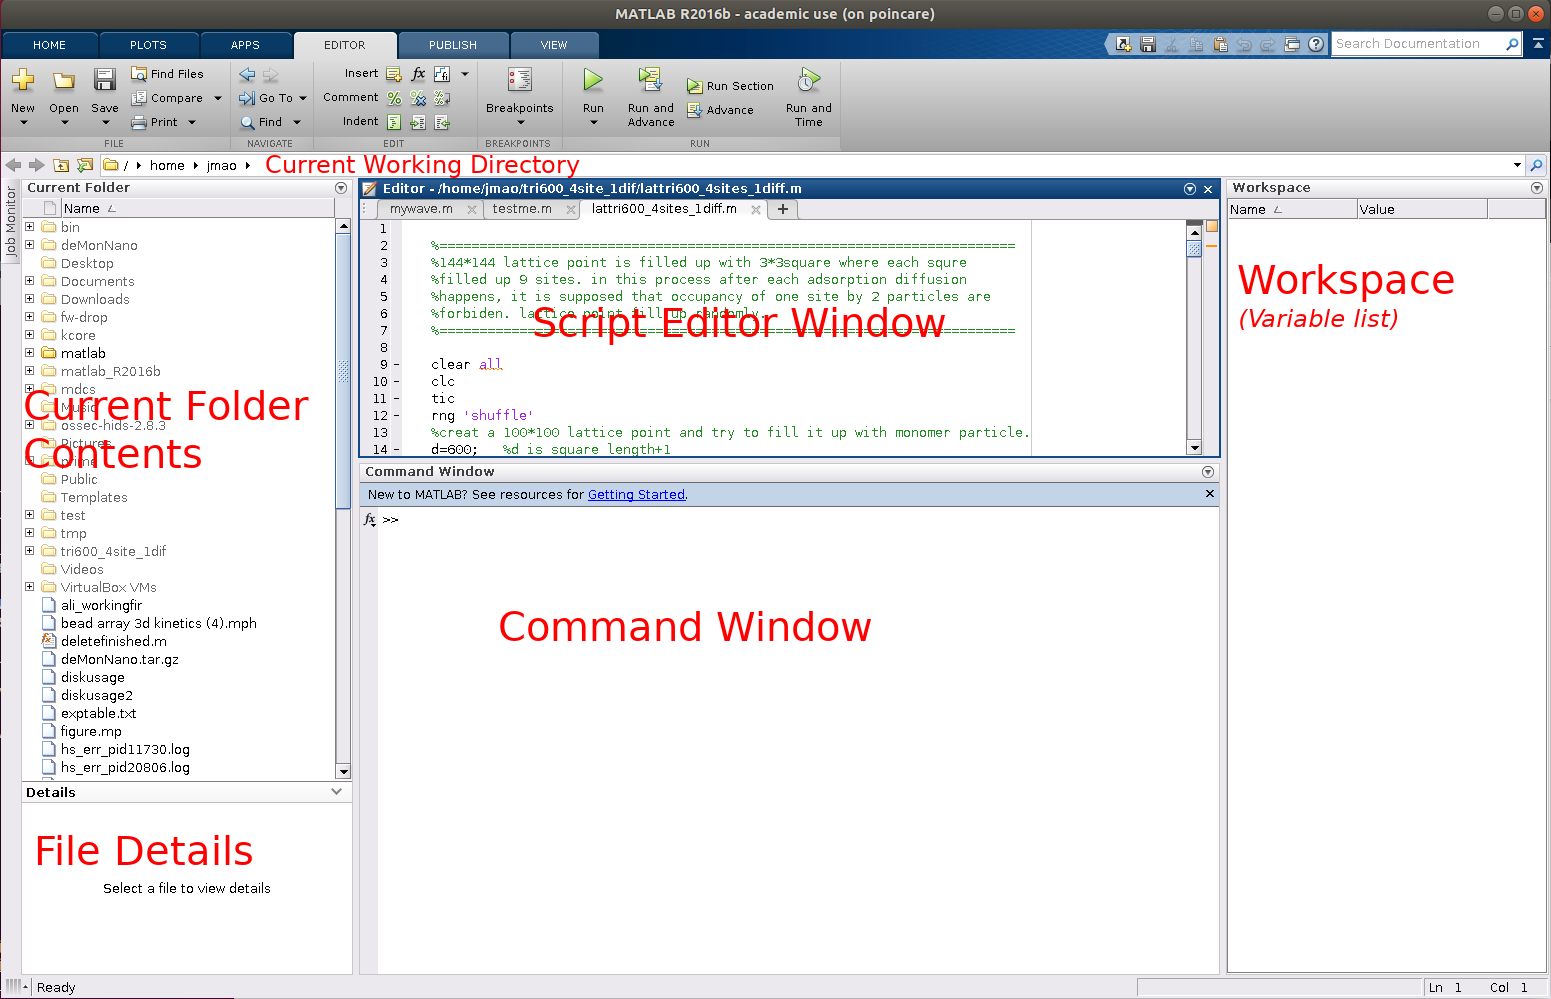Open the Getting Started link

636,494
